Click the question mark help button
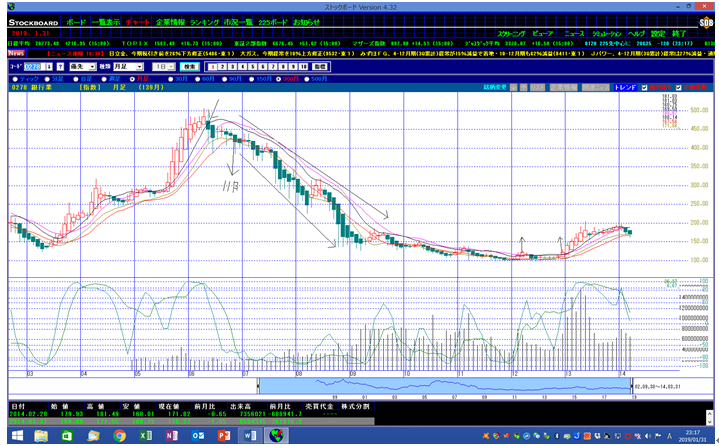 [x=60, y=66]
